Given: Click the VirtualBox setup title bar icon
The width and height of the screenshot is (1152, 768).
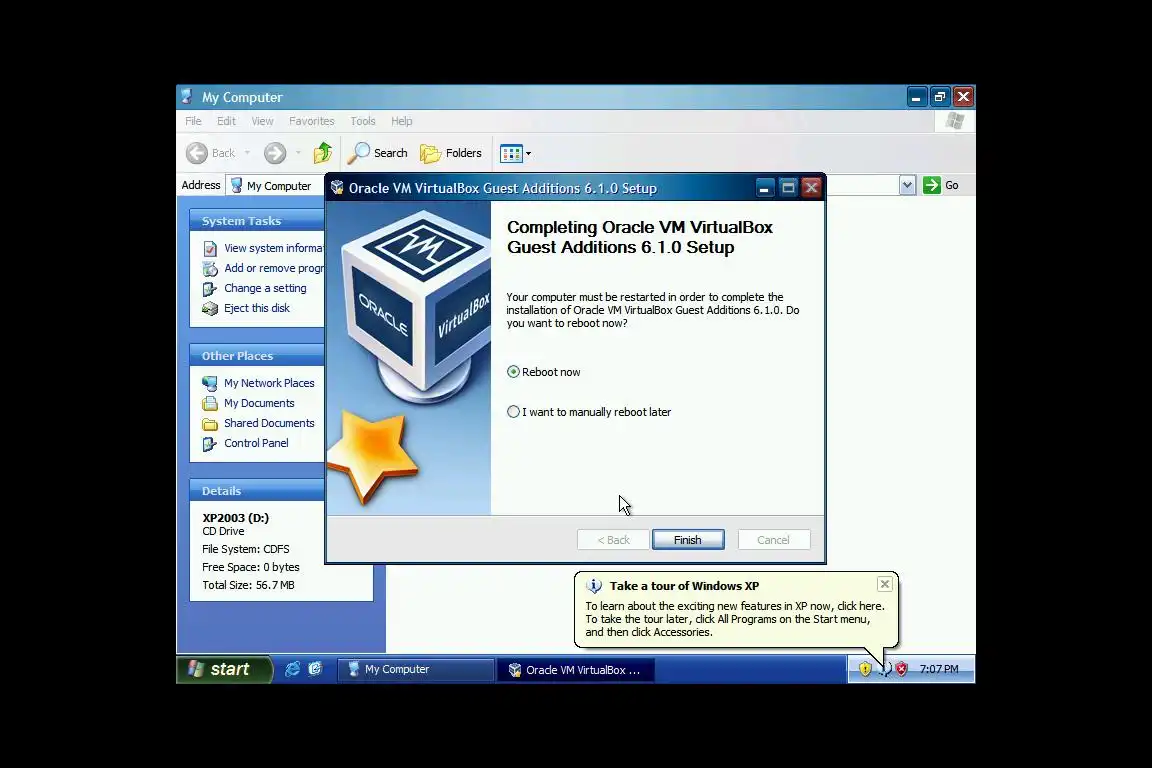Looking at the screenshot, I should [337, 187].
